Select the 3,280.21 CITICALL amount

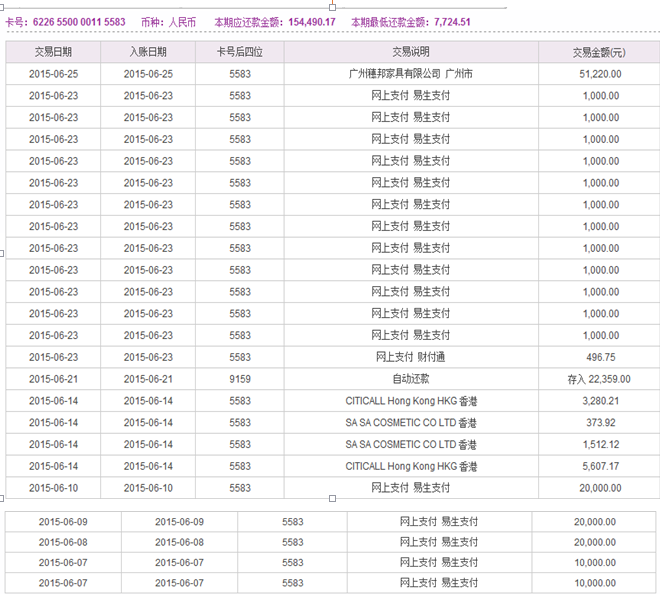click(599, 401)
